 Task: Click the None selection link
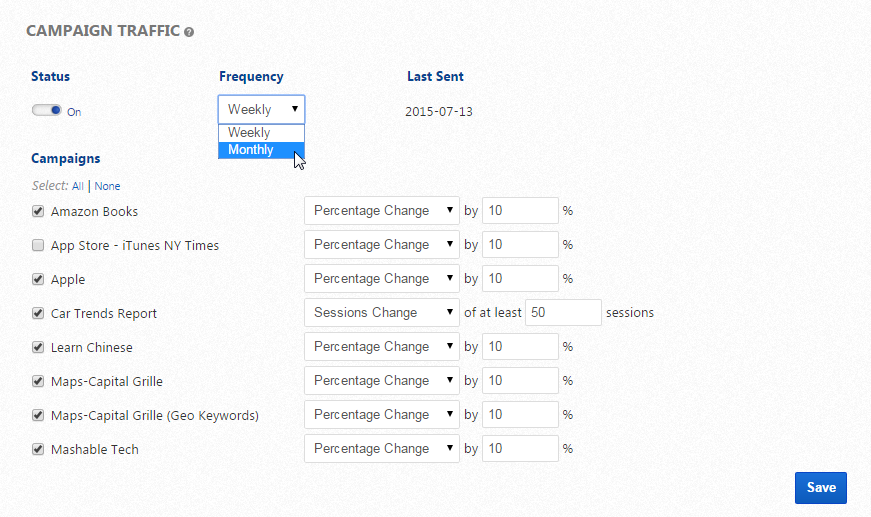pos(107,186)
